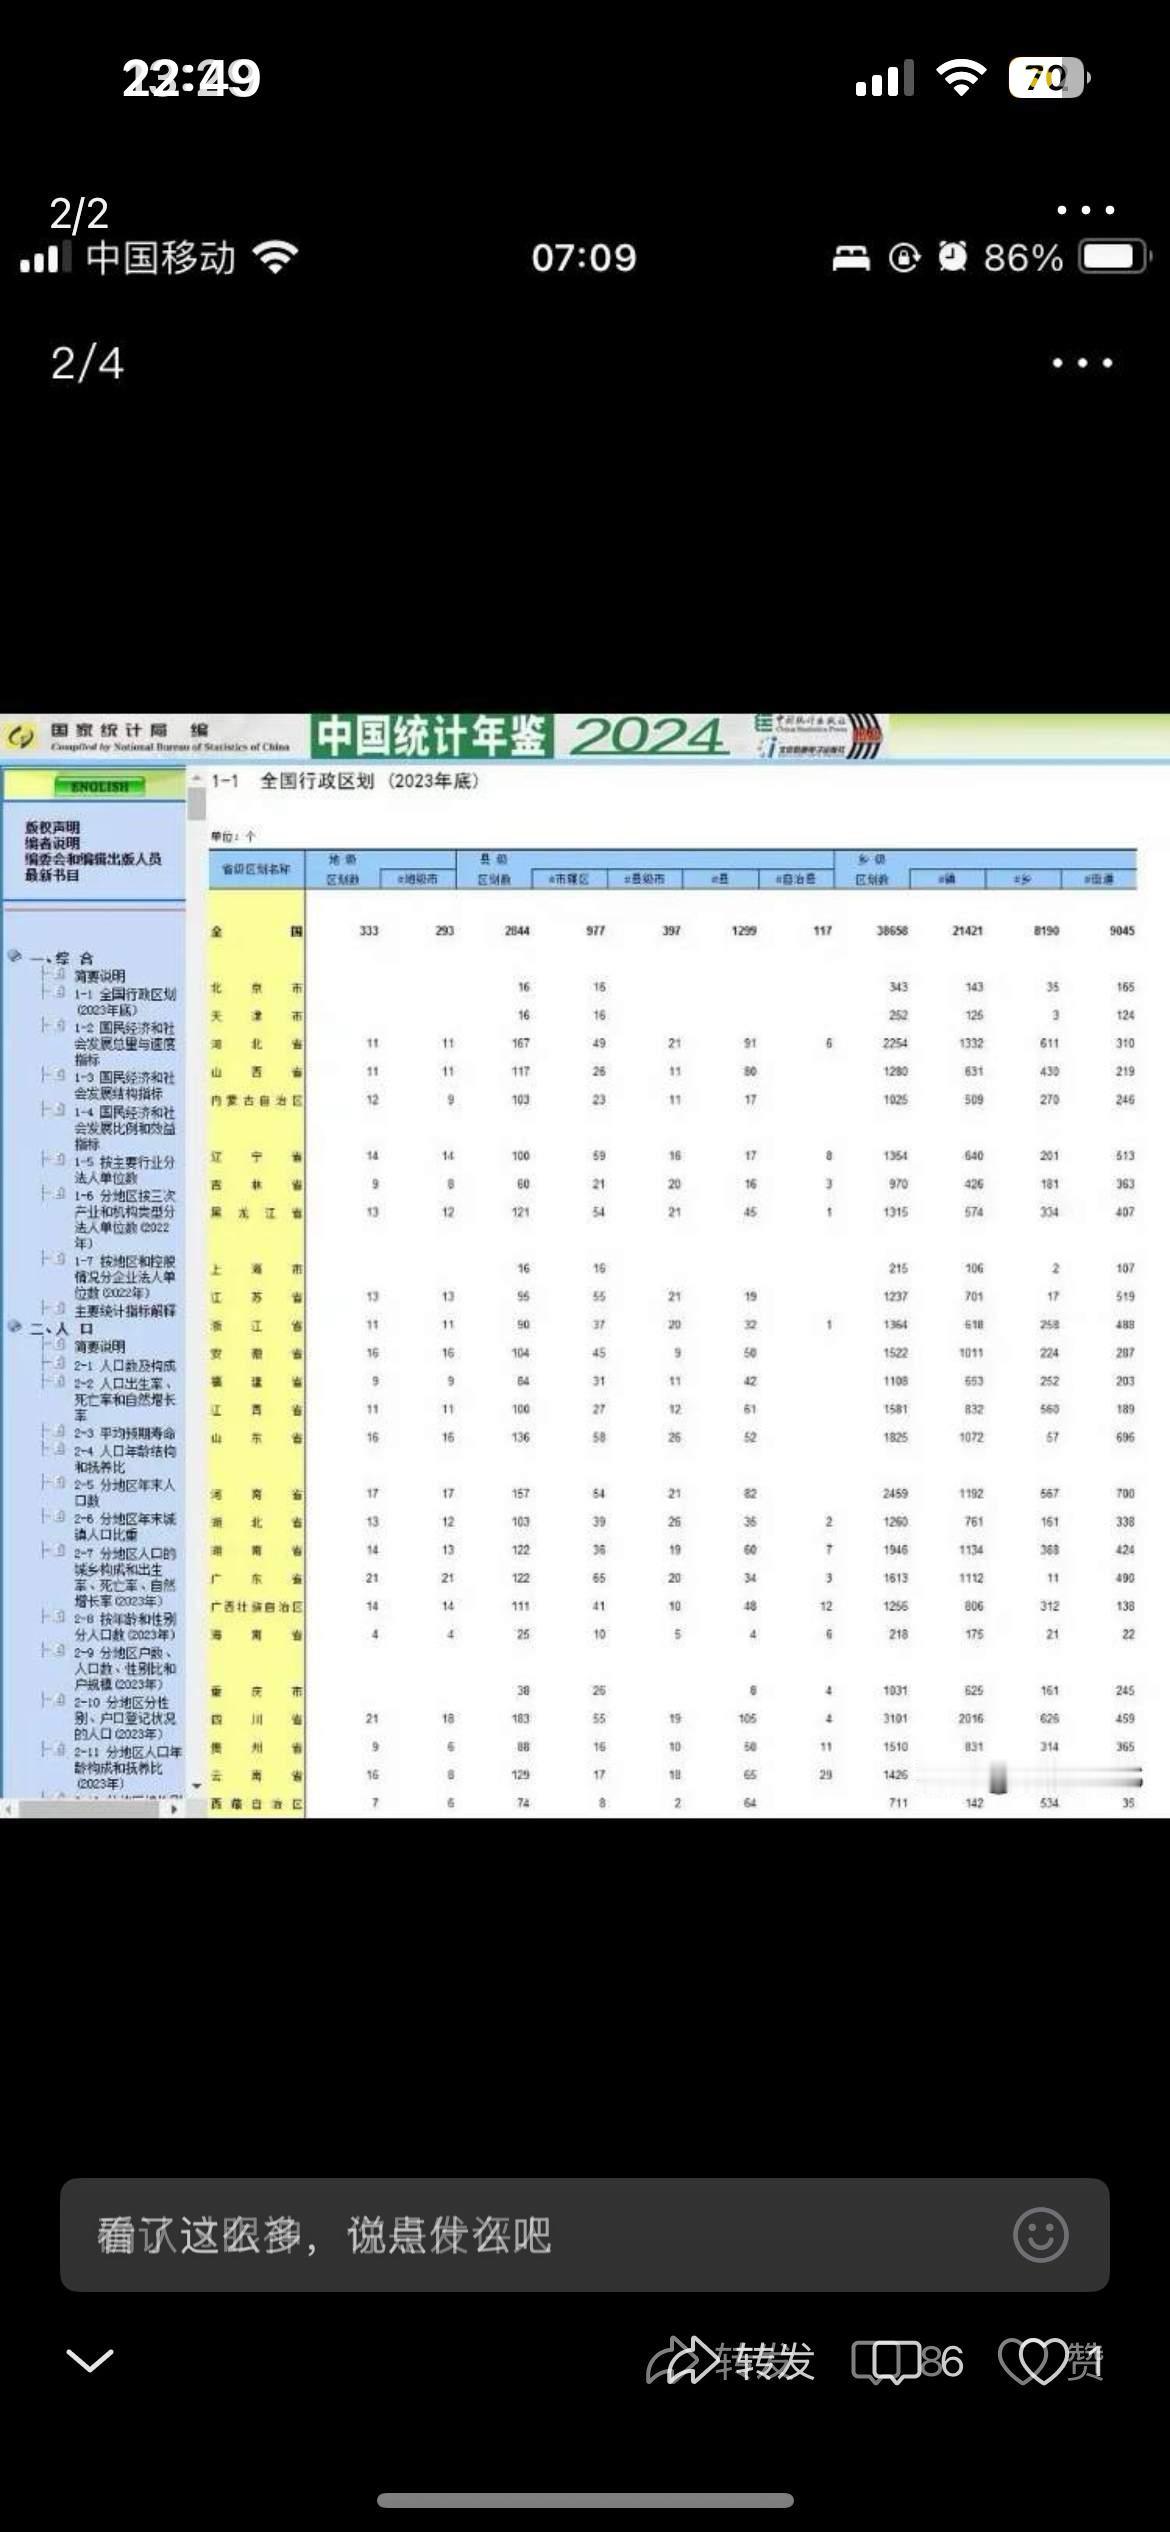Select 2-2 人口出生率 tree item
1170x2532 pixels.
[125, 1398]
